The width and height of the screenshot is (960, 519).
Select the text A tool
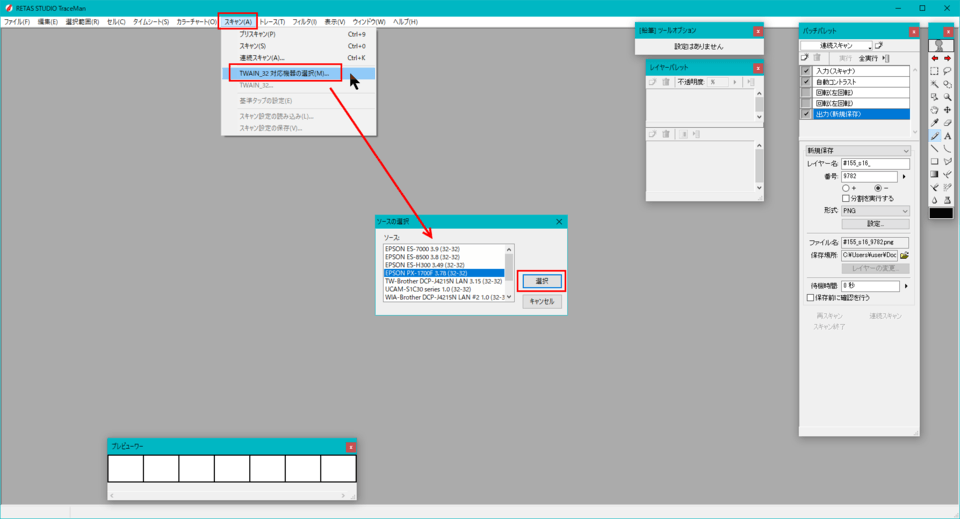[947, 136]
